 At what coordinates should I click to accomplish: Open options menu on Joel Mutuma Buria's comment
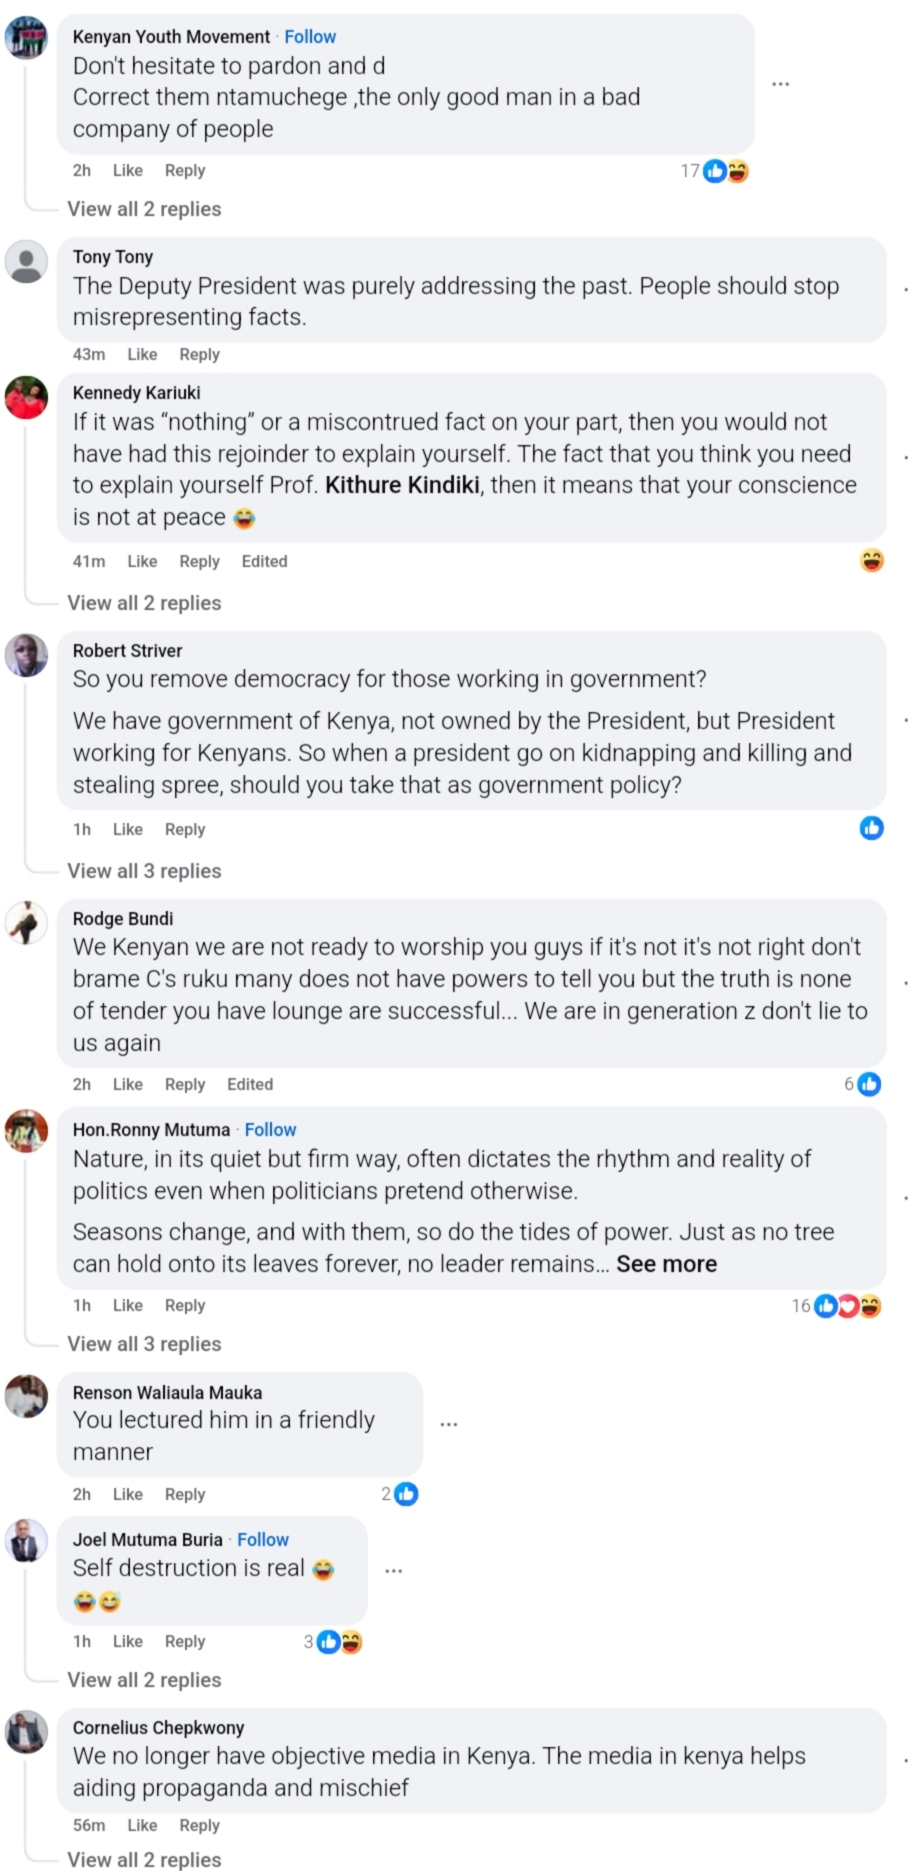click(394, 1571)
